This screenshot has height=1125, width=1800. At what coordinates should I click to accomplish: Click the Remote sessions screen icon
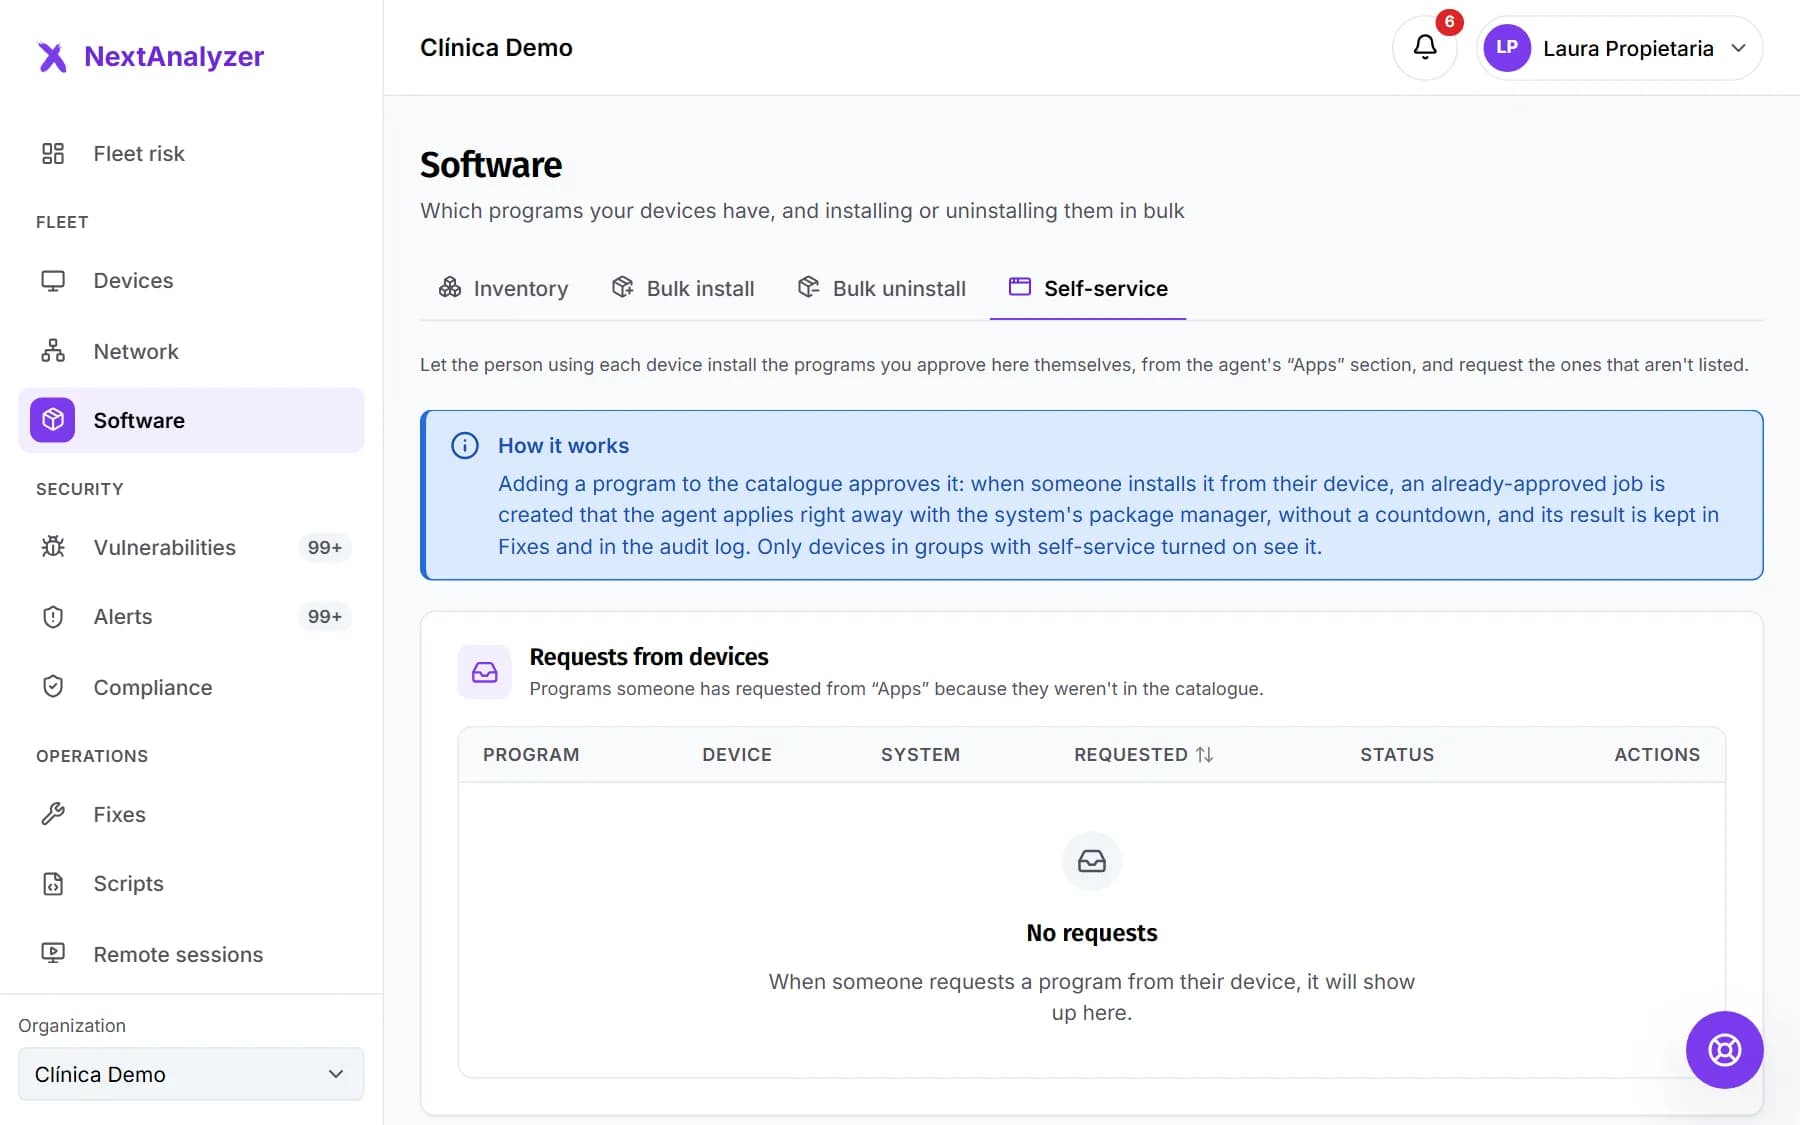pos(53,953)
